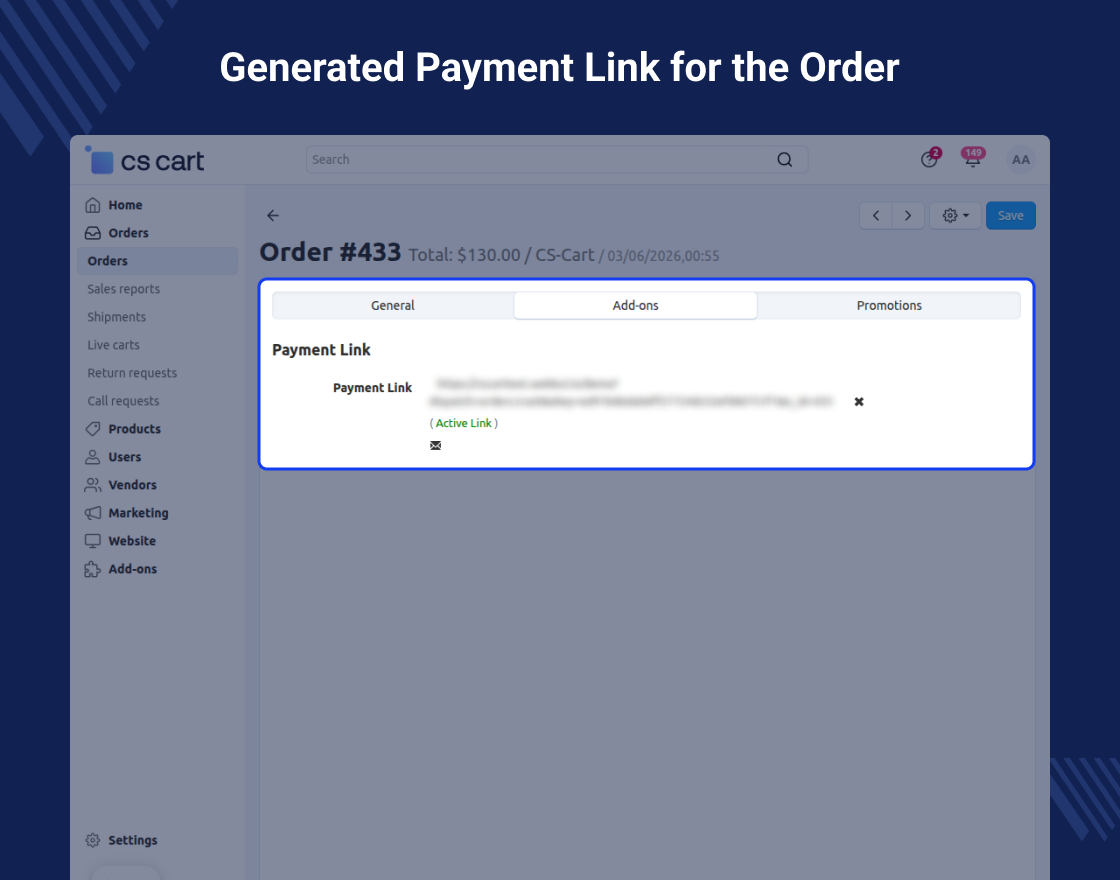Click the back arrow above the order title

273,216
